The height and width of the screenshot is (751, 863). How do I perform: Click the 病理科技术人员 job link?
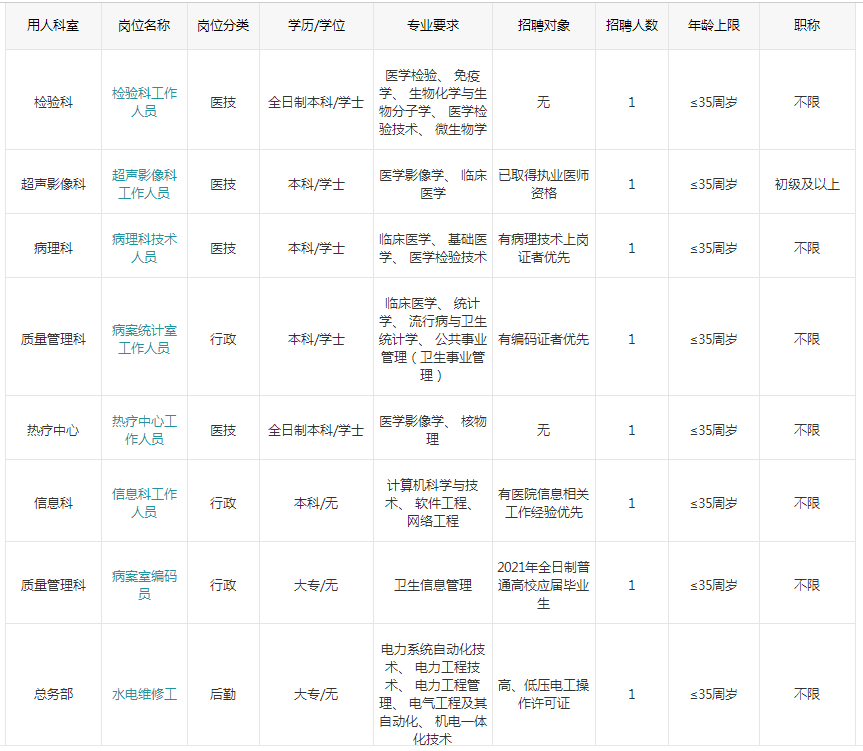click(144, 248)
